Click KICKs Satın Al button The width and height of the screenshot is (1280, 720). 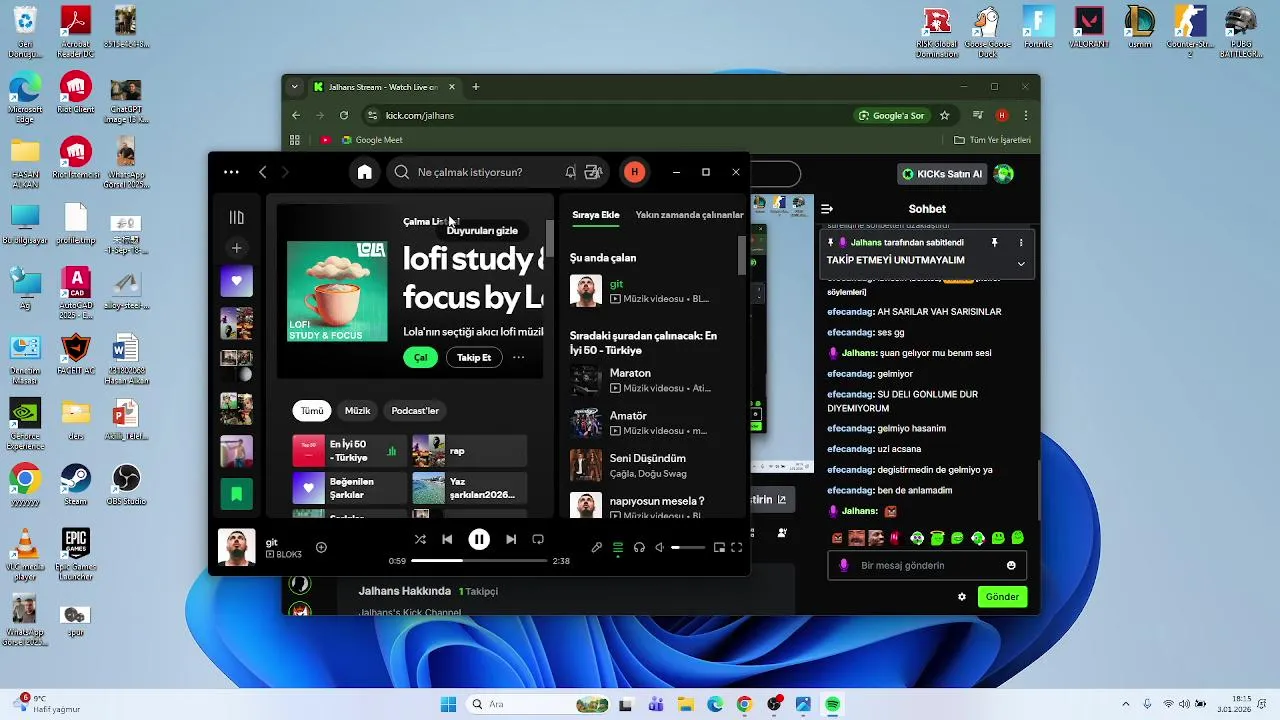click(x=943, y=174)
